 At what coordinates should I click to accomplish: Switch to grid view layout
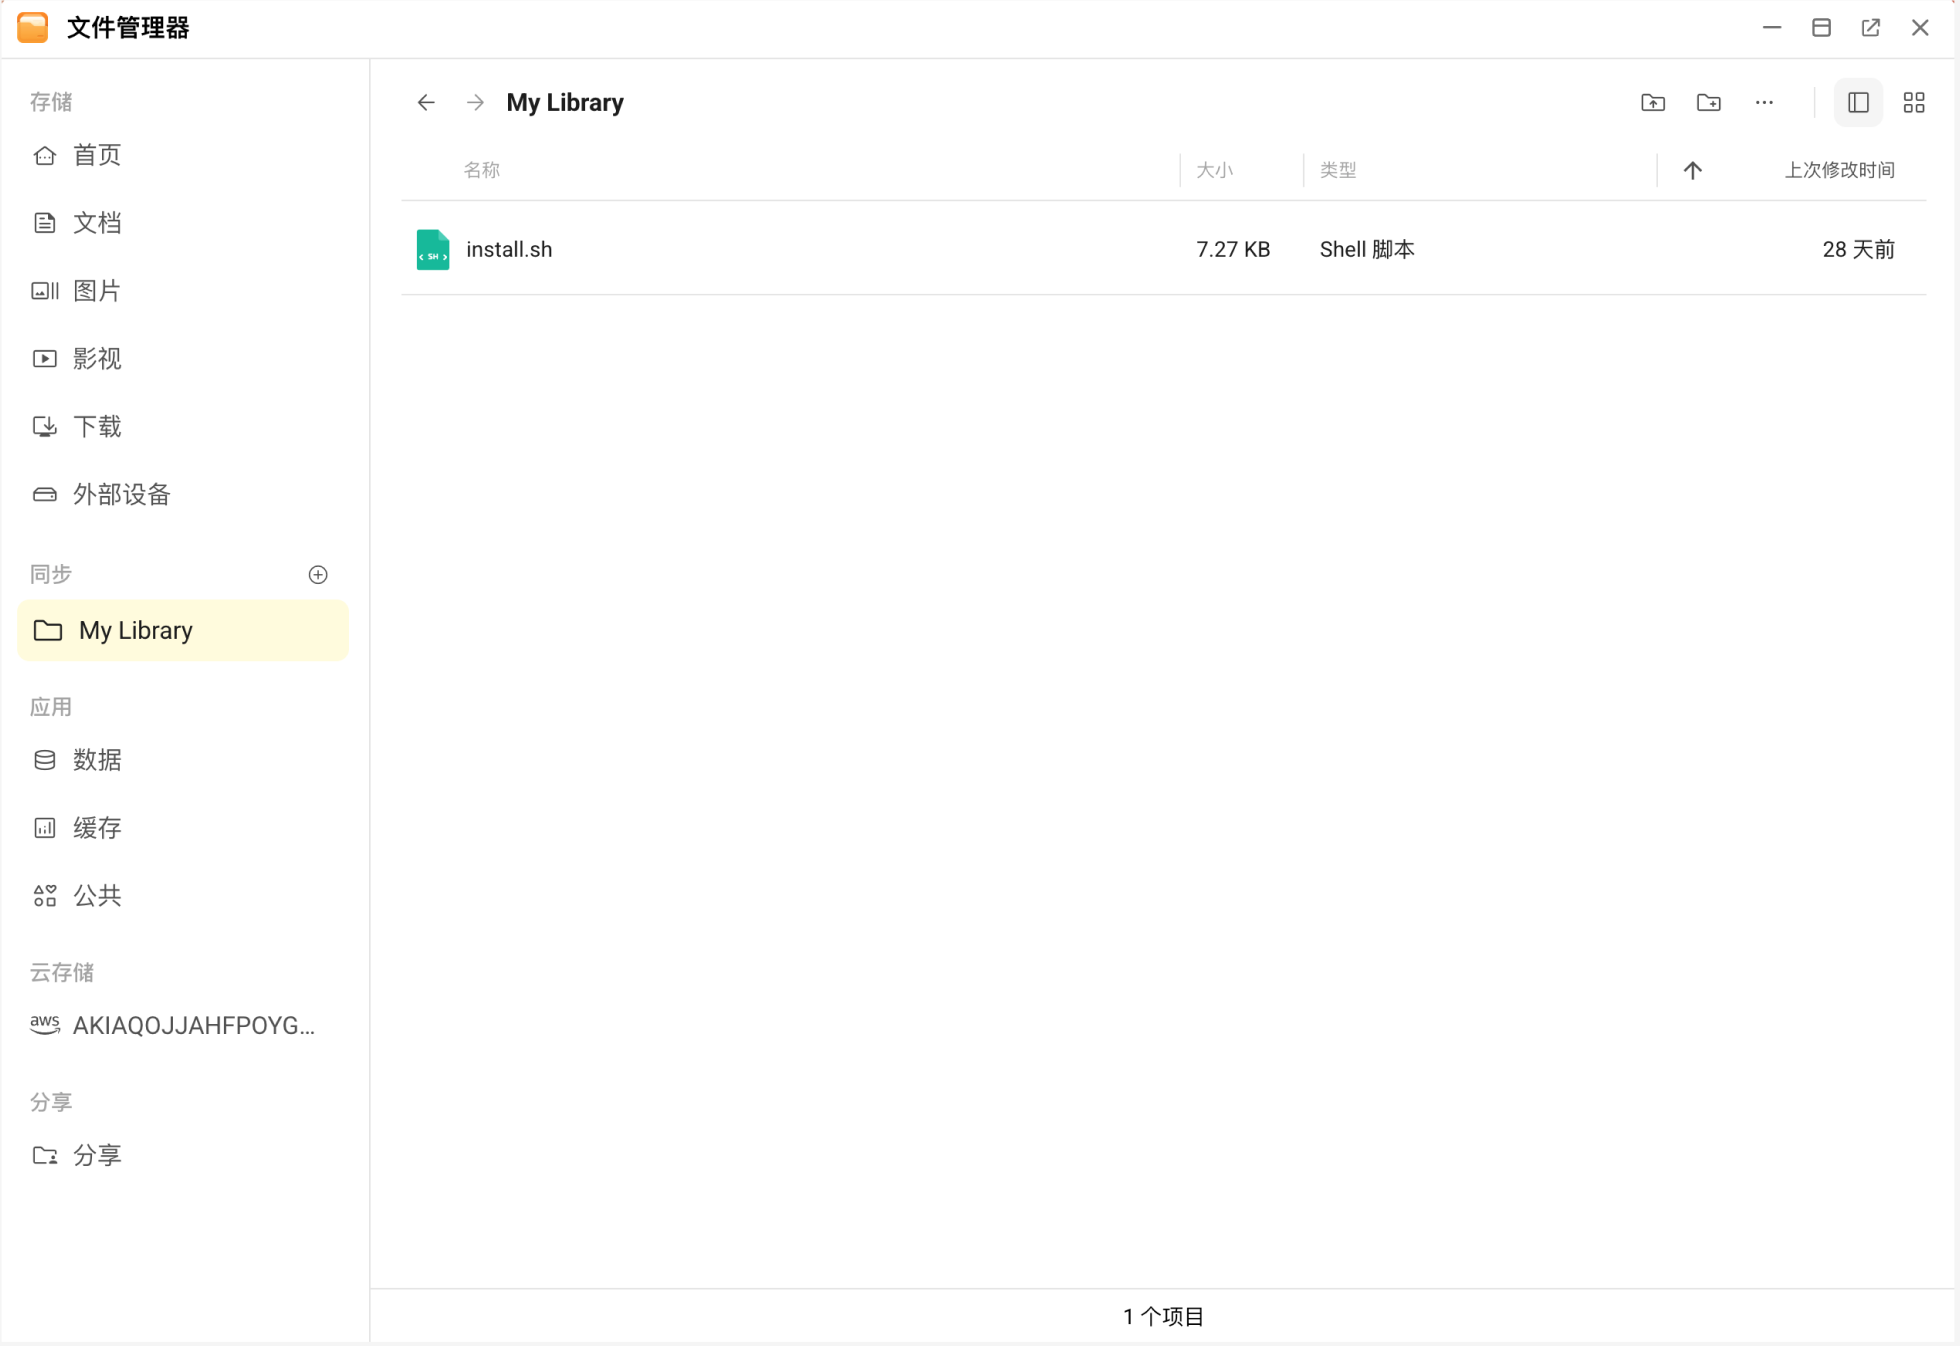[1914, 102]
